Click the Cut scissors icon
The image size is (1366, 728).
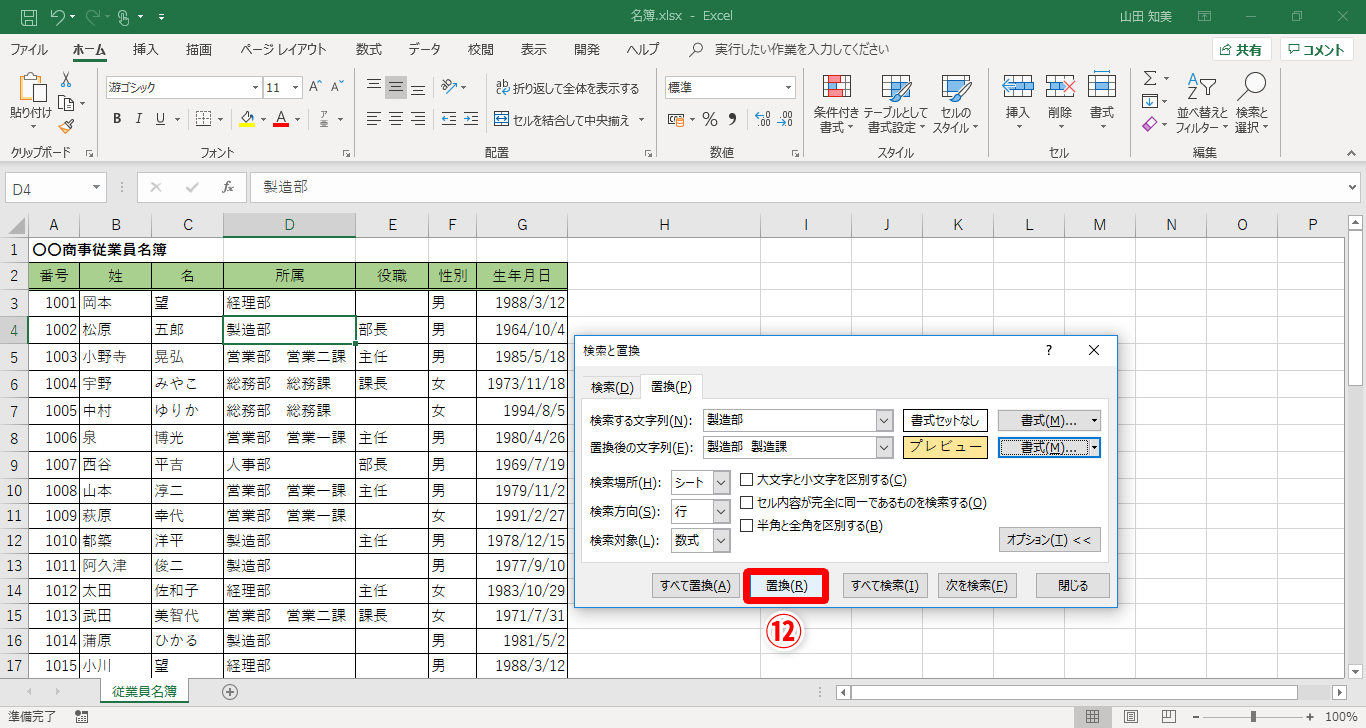66,80
